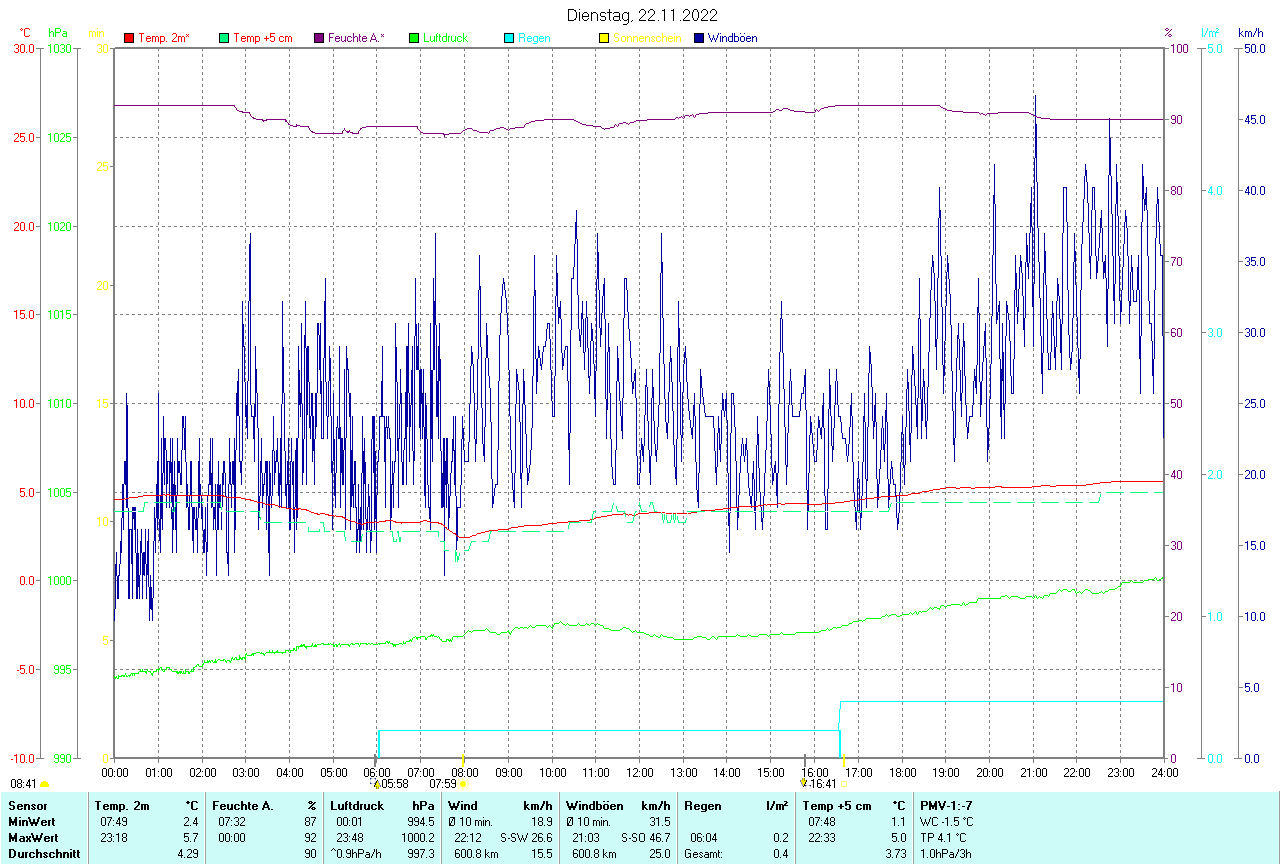
Task: Click the 'Durchschnitt' row label
Action: pos(43,854)
